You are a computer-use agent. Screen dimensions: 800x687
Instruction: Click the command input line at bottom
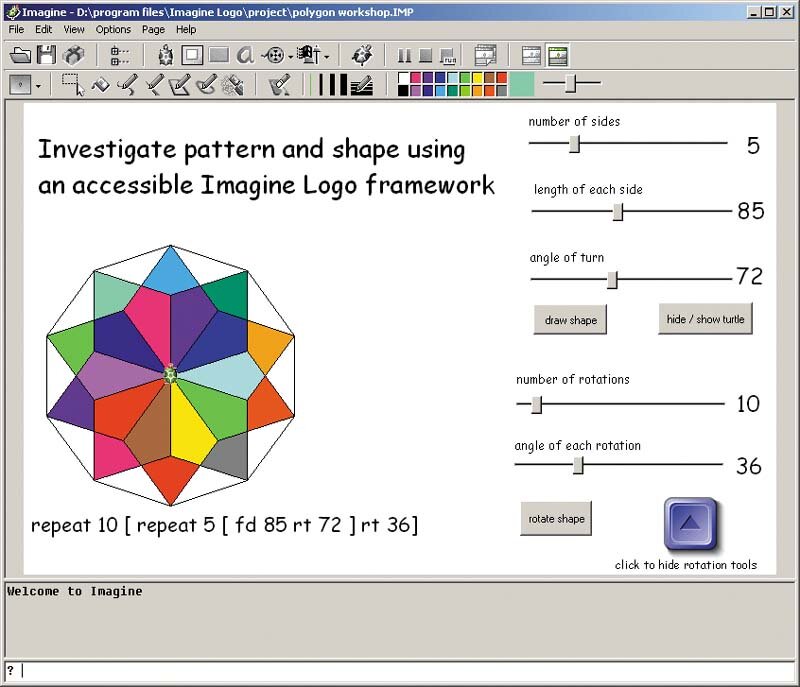400,671
